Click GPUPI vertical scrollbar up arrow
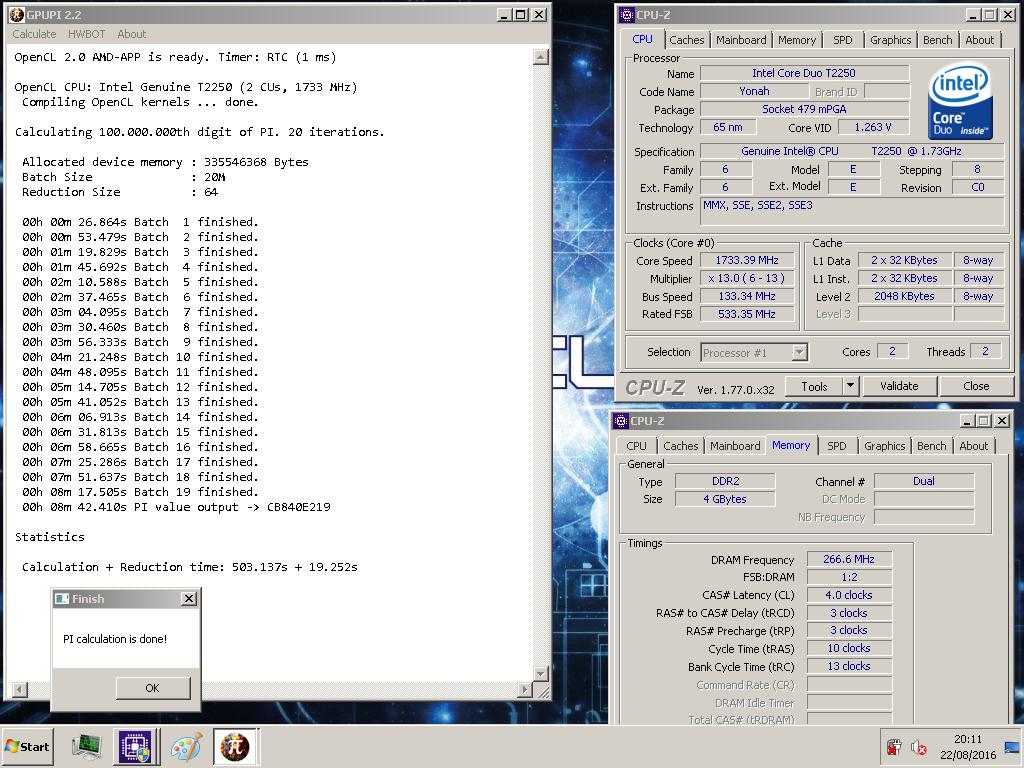 click(x=541, y=57)
